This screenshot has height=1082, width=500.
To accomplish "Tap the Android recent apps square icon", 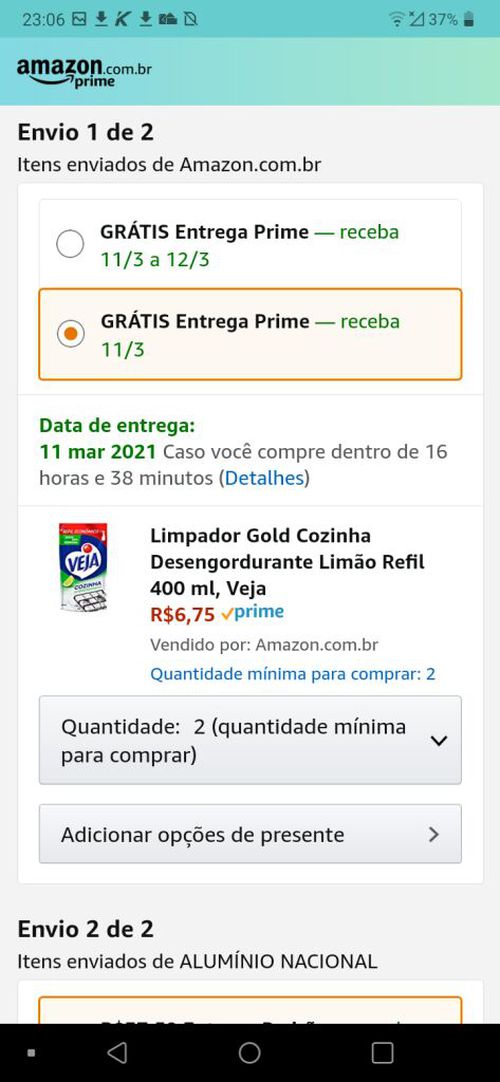I will click(x=381, y=1052).
